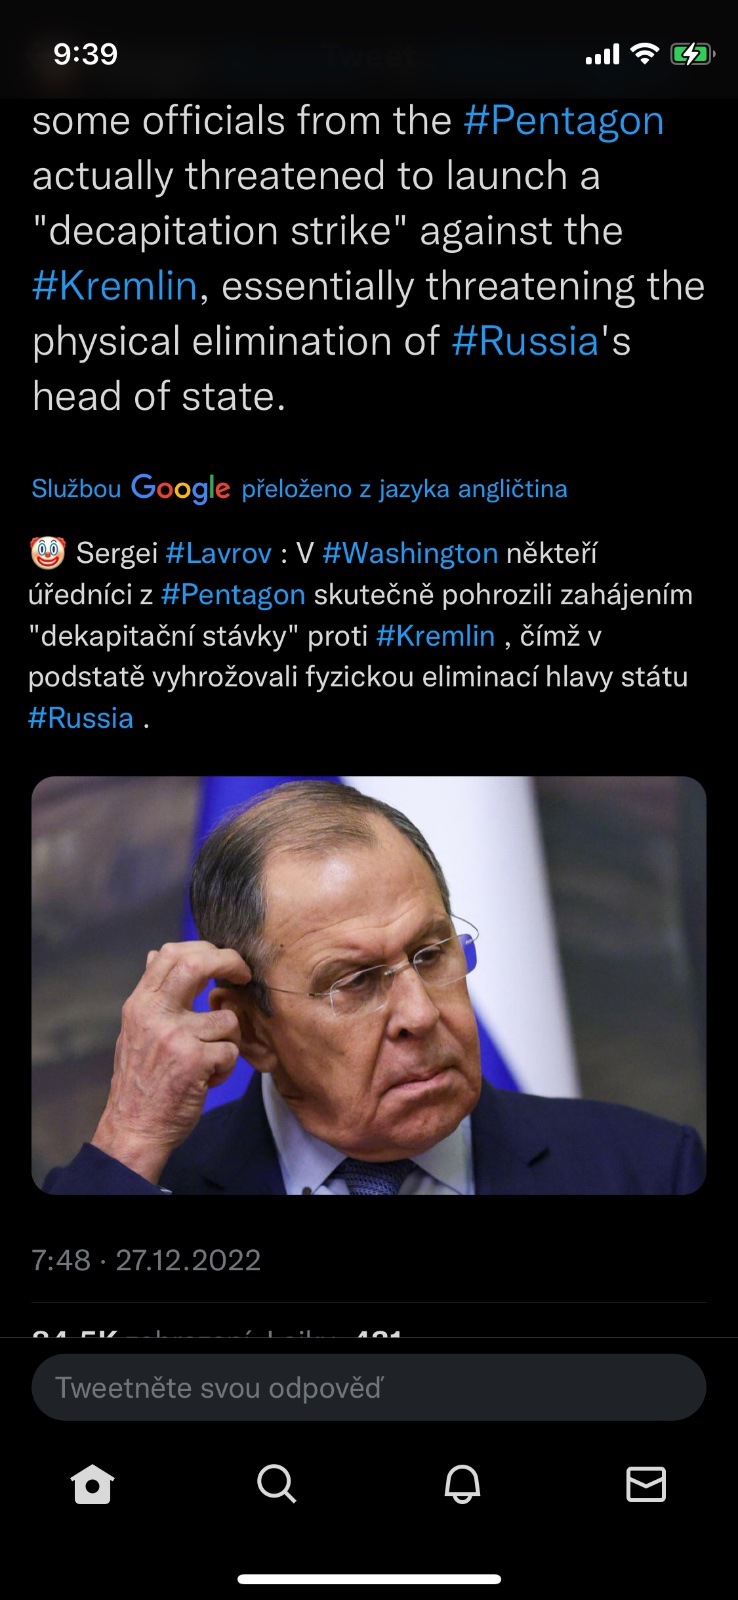Viewport: 738px width, 1600px height.
Task: Open the Notifications bell tab
Action: [x=462, y=1484]
